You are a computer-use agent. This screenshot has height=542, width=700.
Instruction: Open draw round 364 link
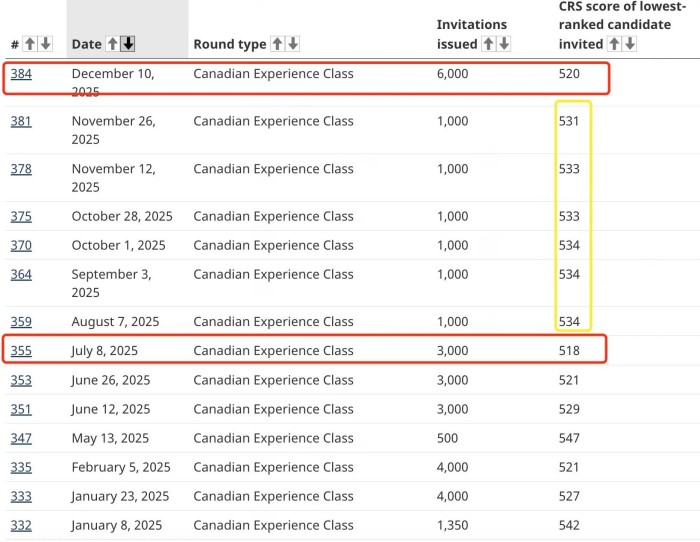coord(21,274)
